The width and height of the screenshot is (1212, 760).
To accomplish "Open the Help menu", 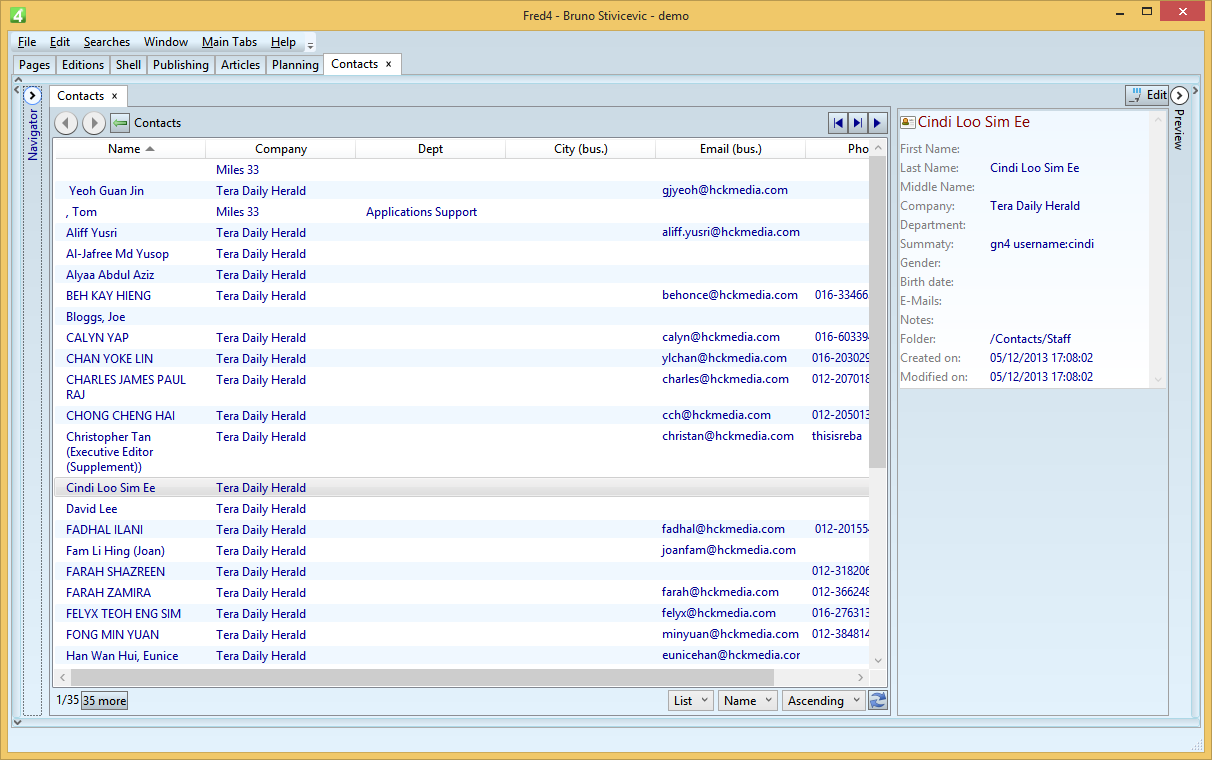I will pyautogui.click(x=283, y=42).
